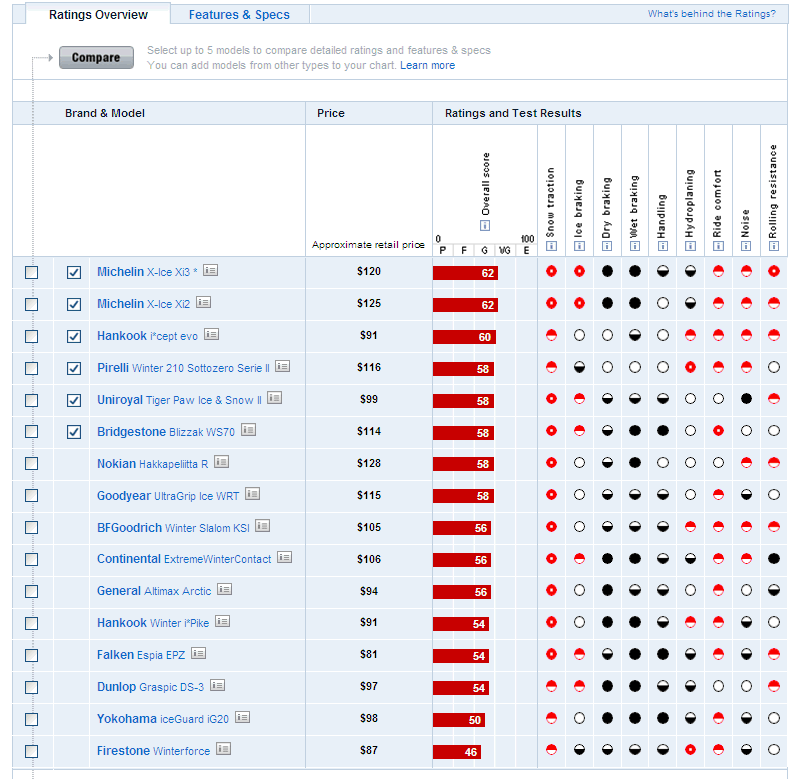Open the Learn more link
The image size is (806, 779).
coord(427,66)
